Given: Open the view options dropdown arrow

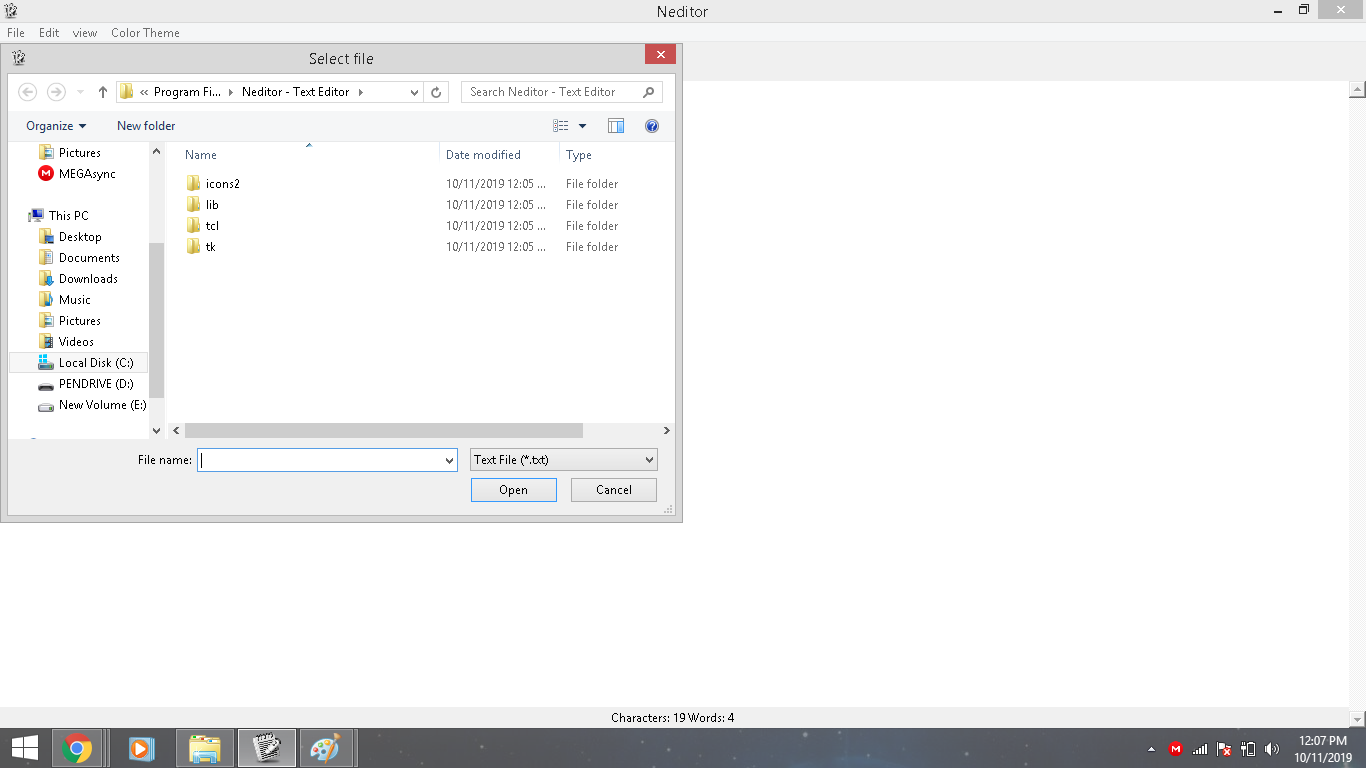Looking at the screenshot, I should pyautogui.click(x=582, y=126).
